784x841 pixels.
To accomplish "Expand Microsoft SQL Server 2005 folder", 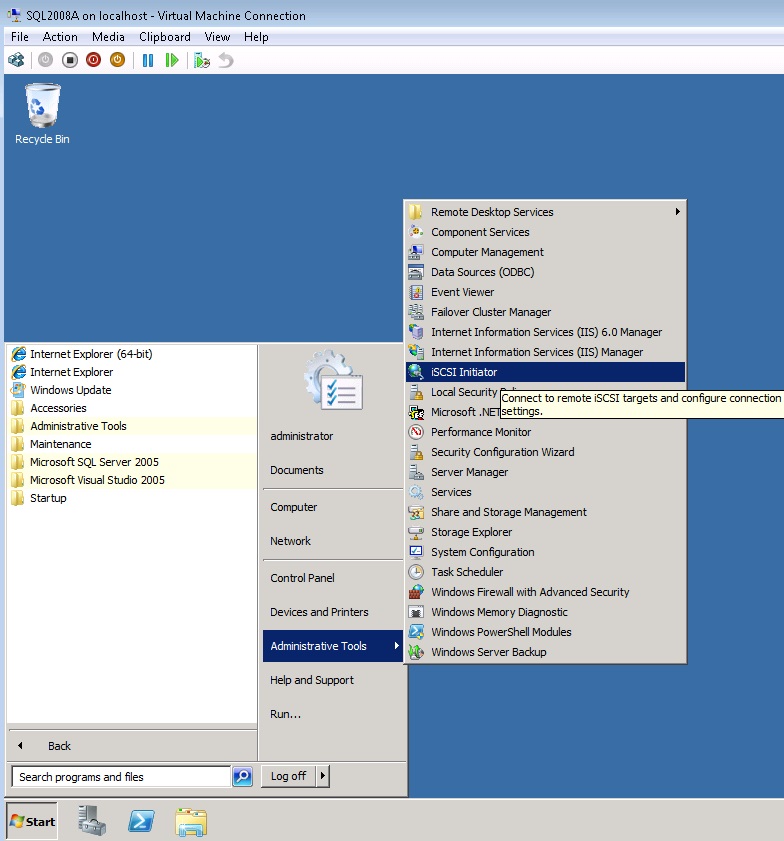I will (133, 462).
